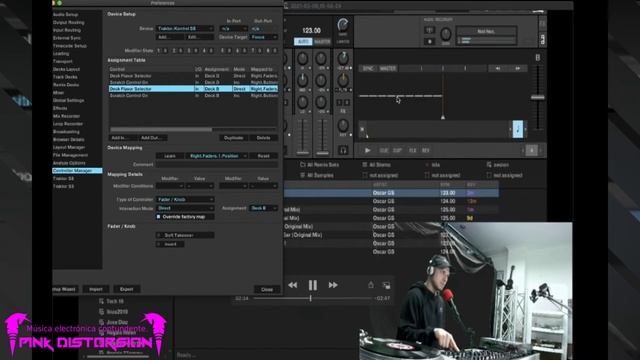Click the gain knob at top of mixer channel

(343, 58)
